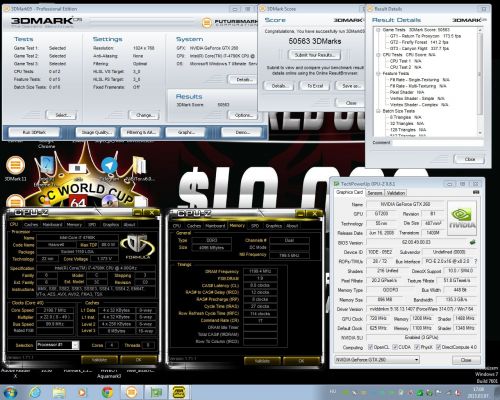Click the Result Details scrollbar
500x400 pixels.
click(480, 82)
